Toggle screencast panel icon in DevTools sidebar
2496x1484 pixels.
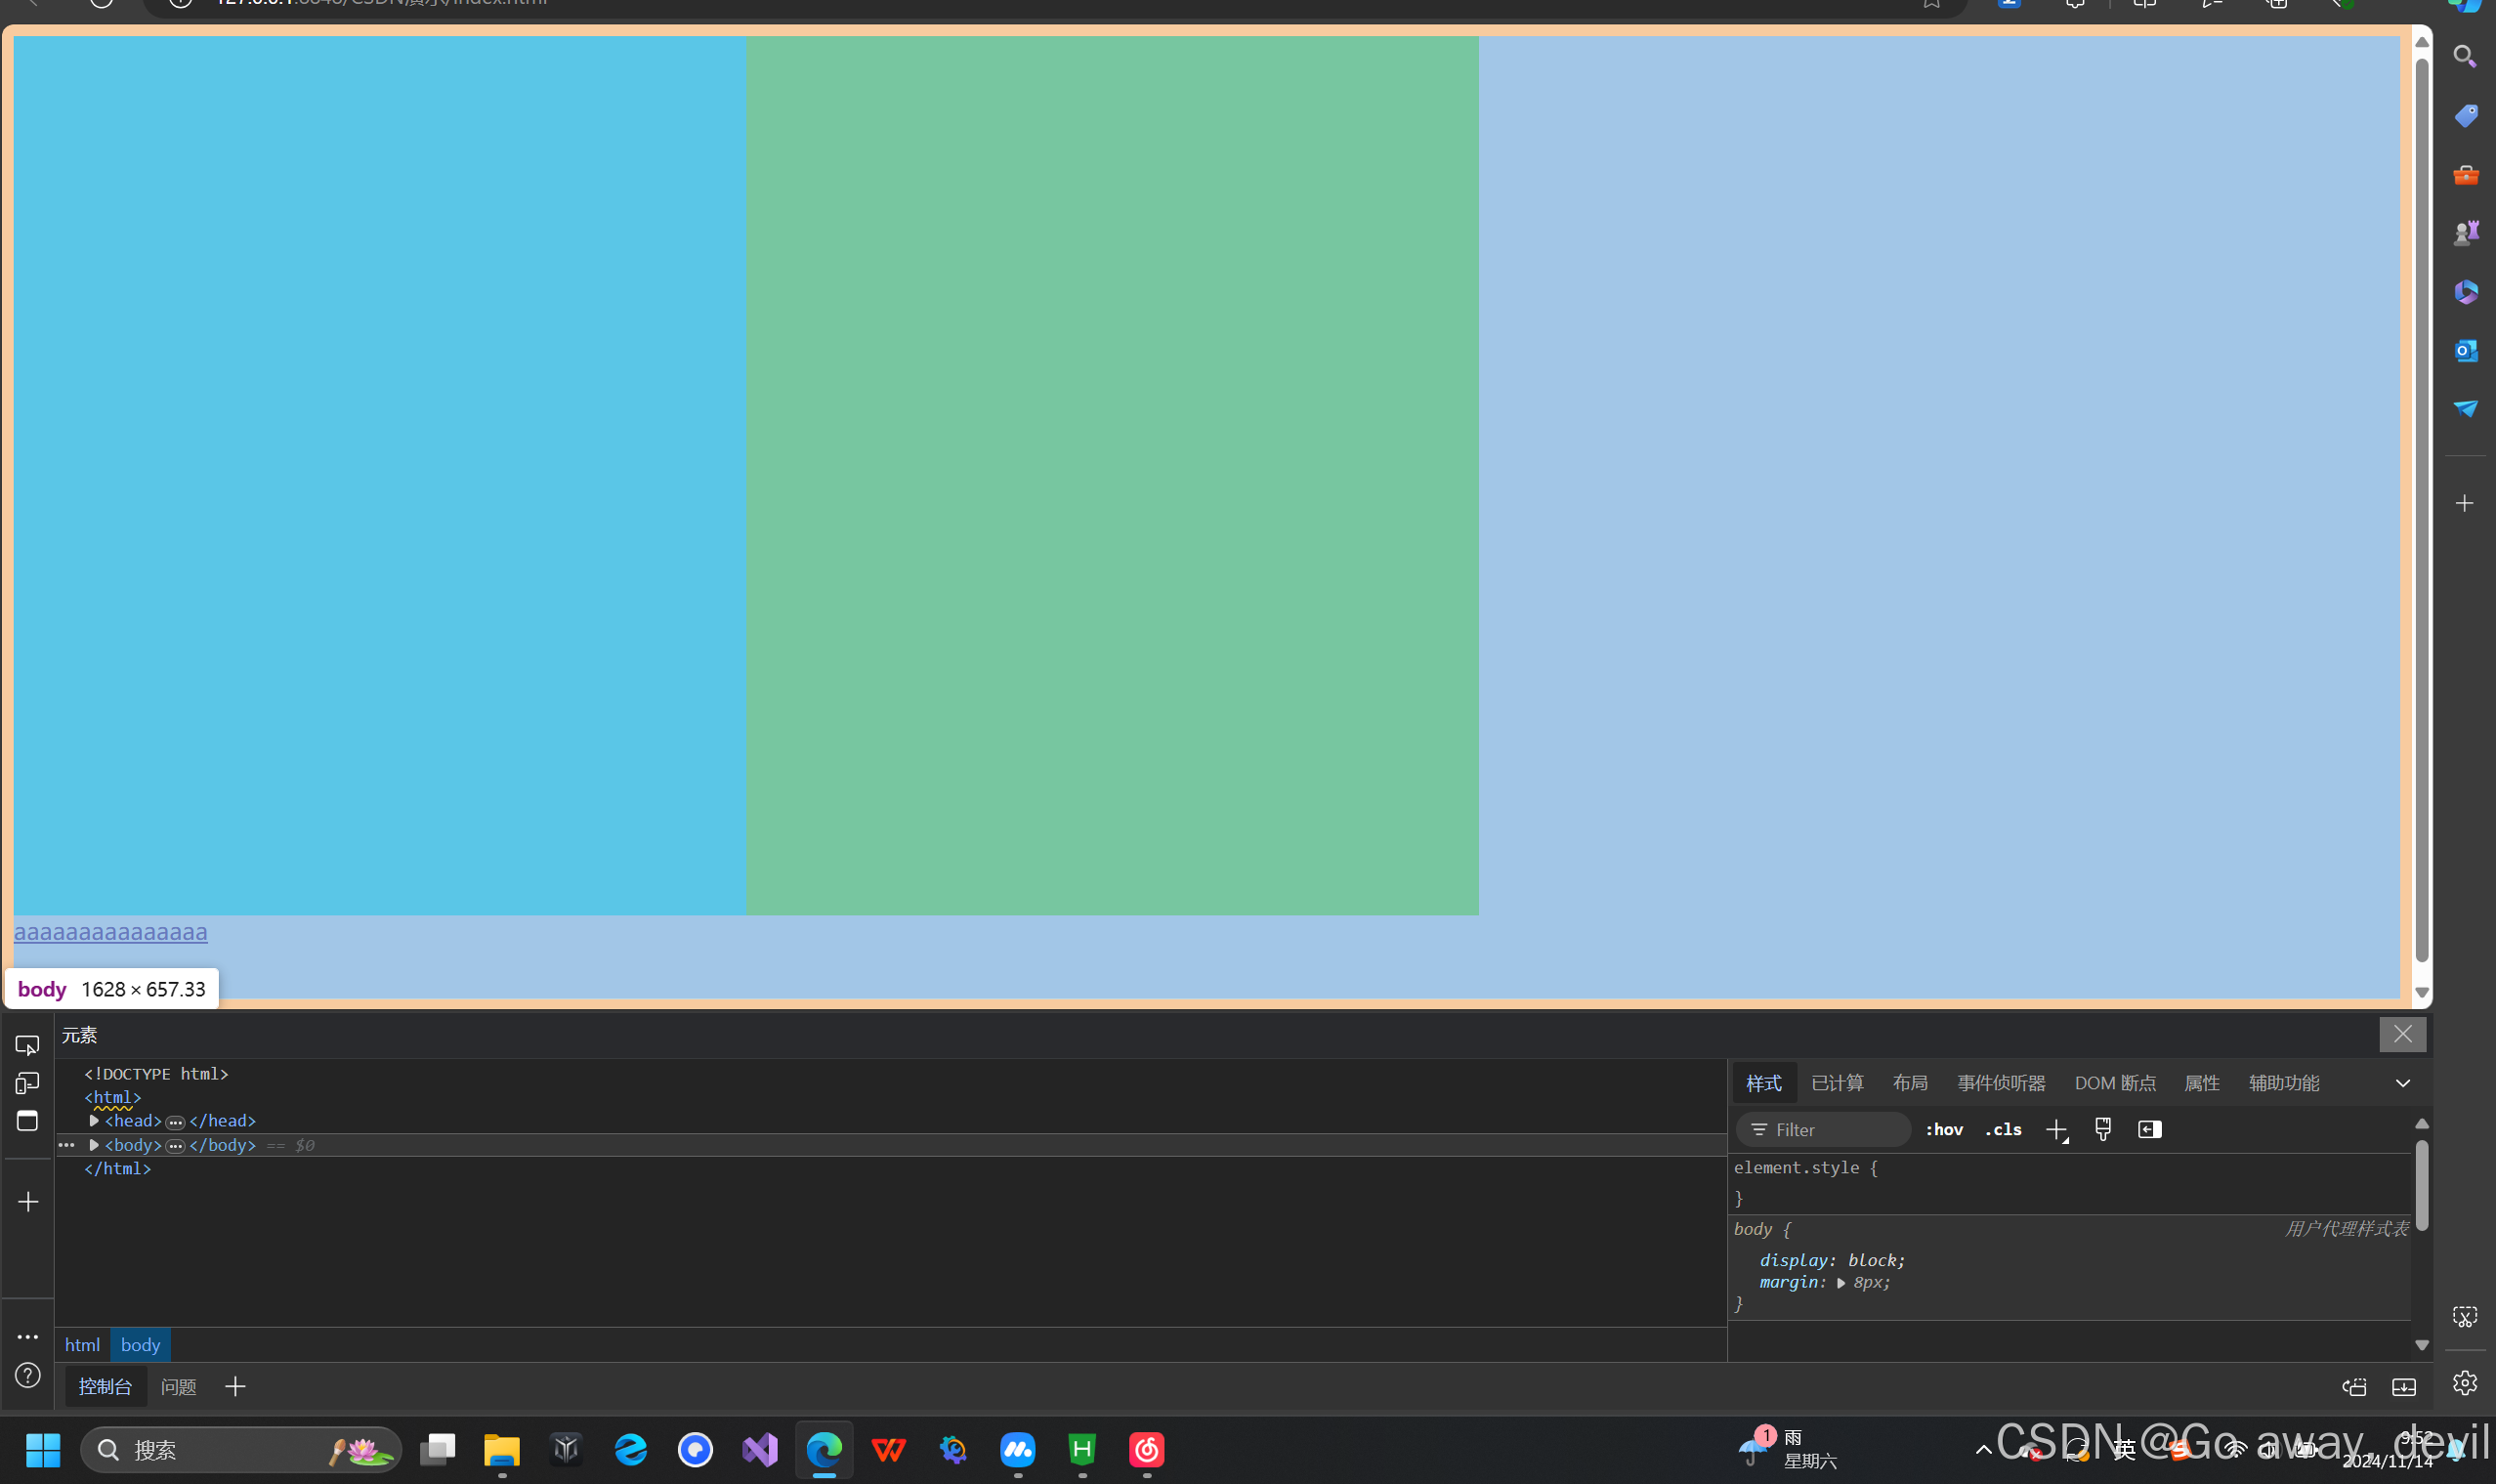tap(27, 1121)
